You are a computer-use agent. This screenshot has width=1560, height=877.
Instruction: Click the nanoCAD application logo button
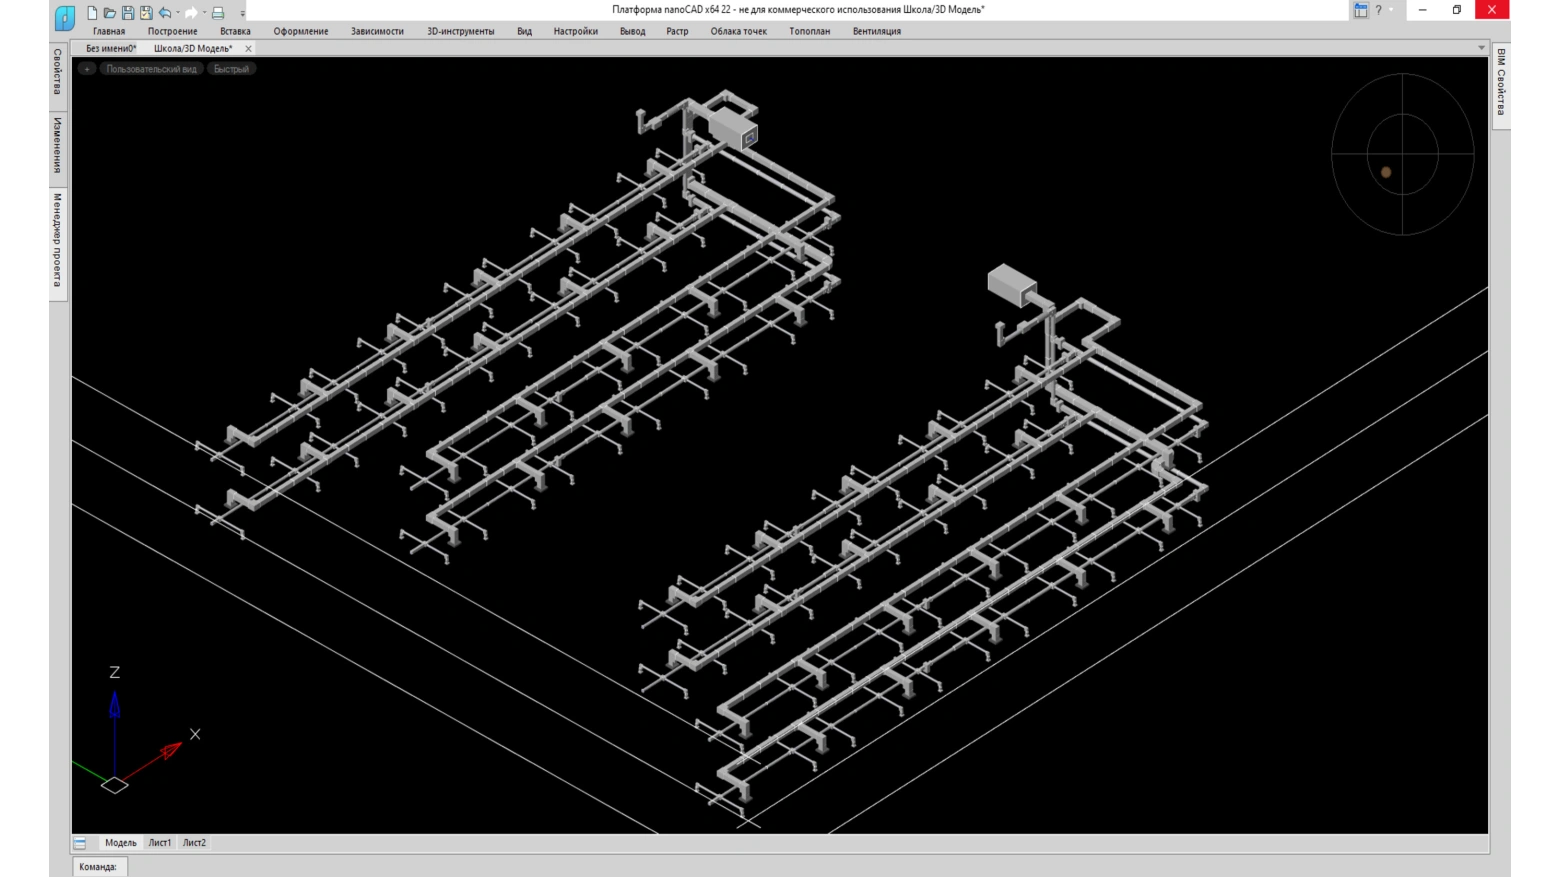click(65, 17)
